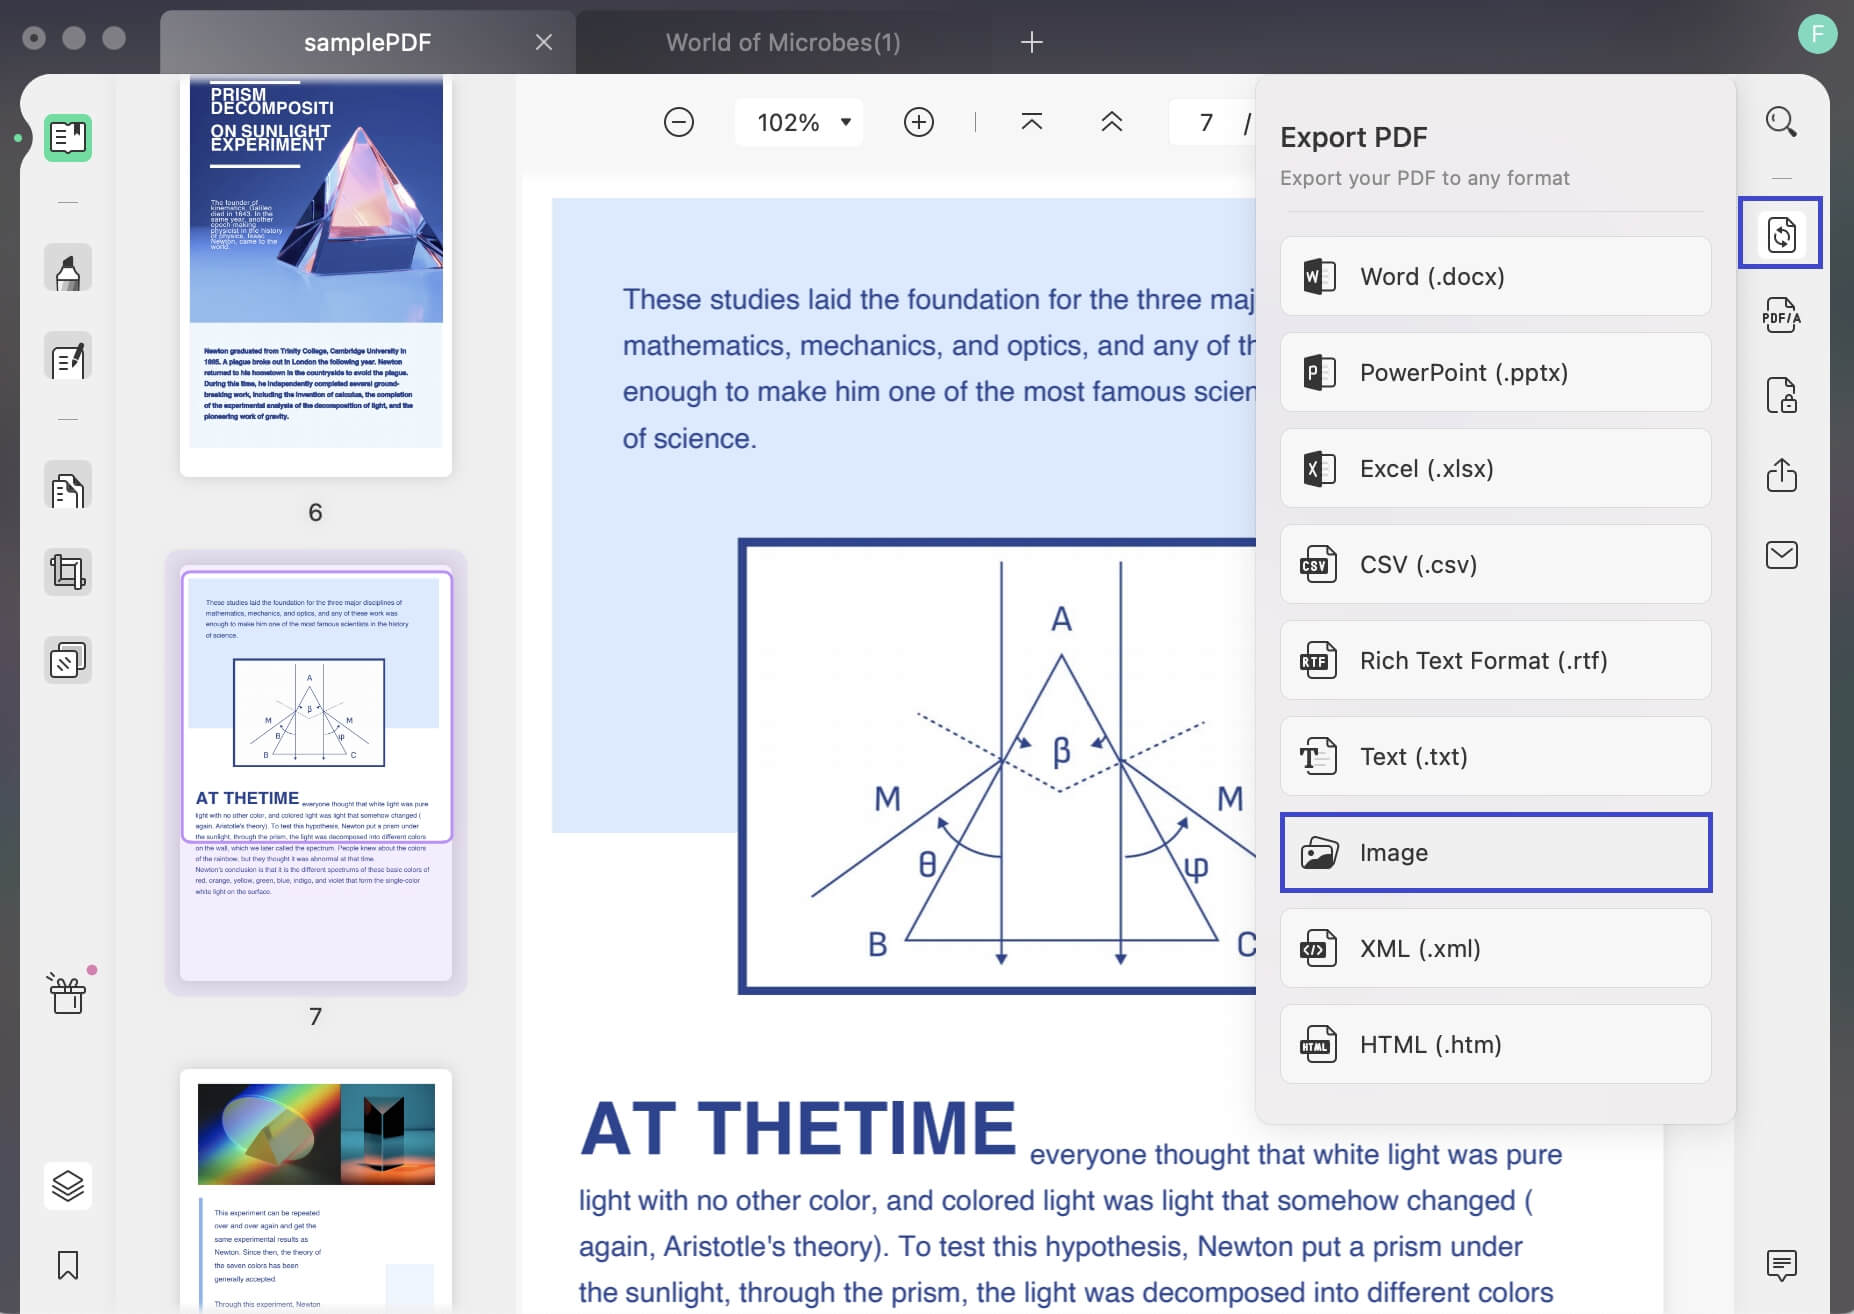The width and height of the screenshot is (1854, 1314).
Task: Select the Highlighter annotation tool
Action: [68, 267]
